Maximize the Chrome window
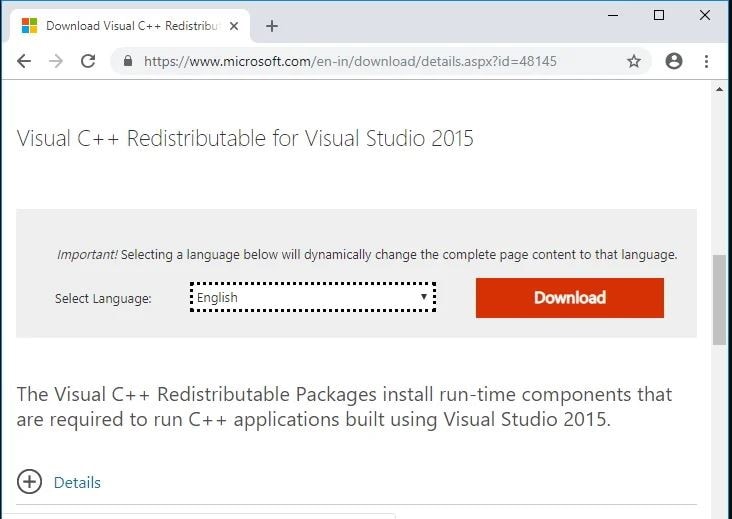732x519 pixels. pyautogui.click(x=659, y=15)
